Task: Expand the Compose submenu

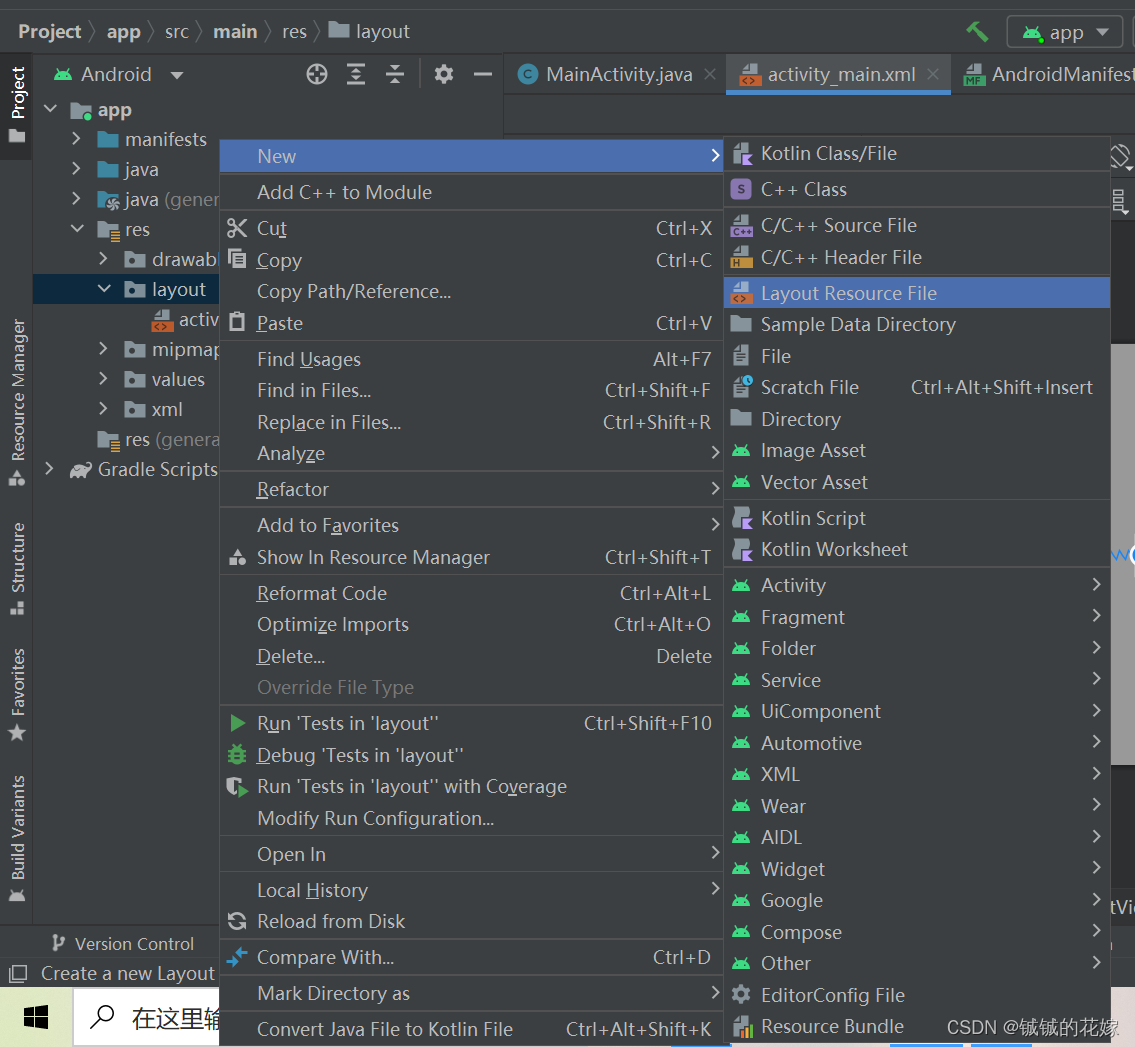Action: click(x=916, y=932)
